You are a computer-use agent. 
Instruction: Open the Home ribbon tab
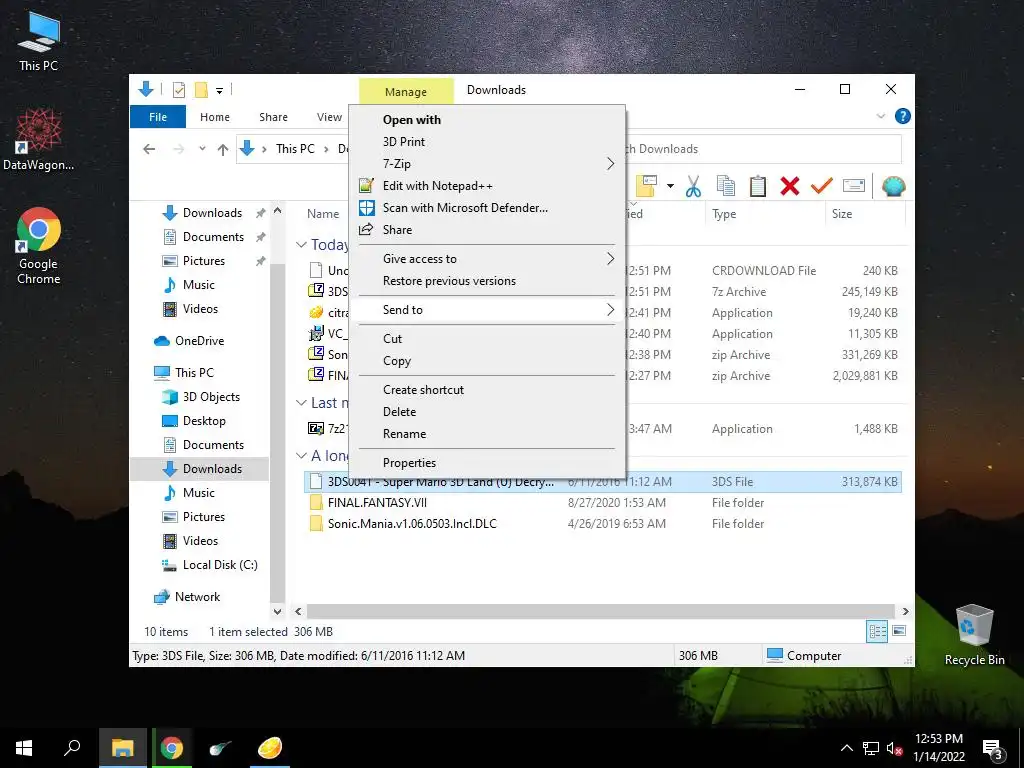point(215,117)
